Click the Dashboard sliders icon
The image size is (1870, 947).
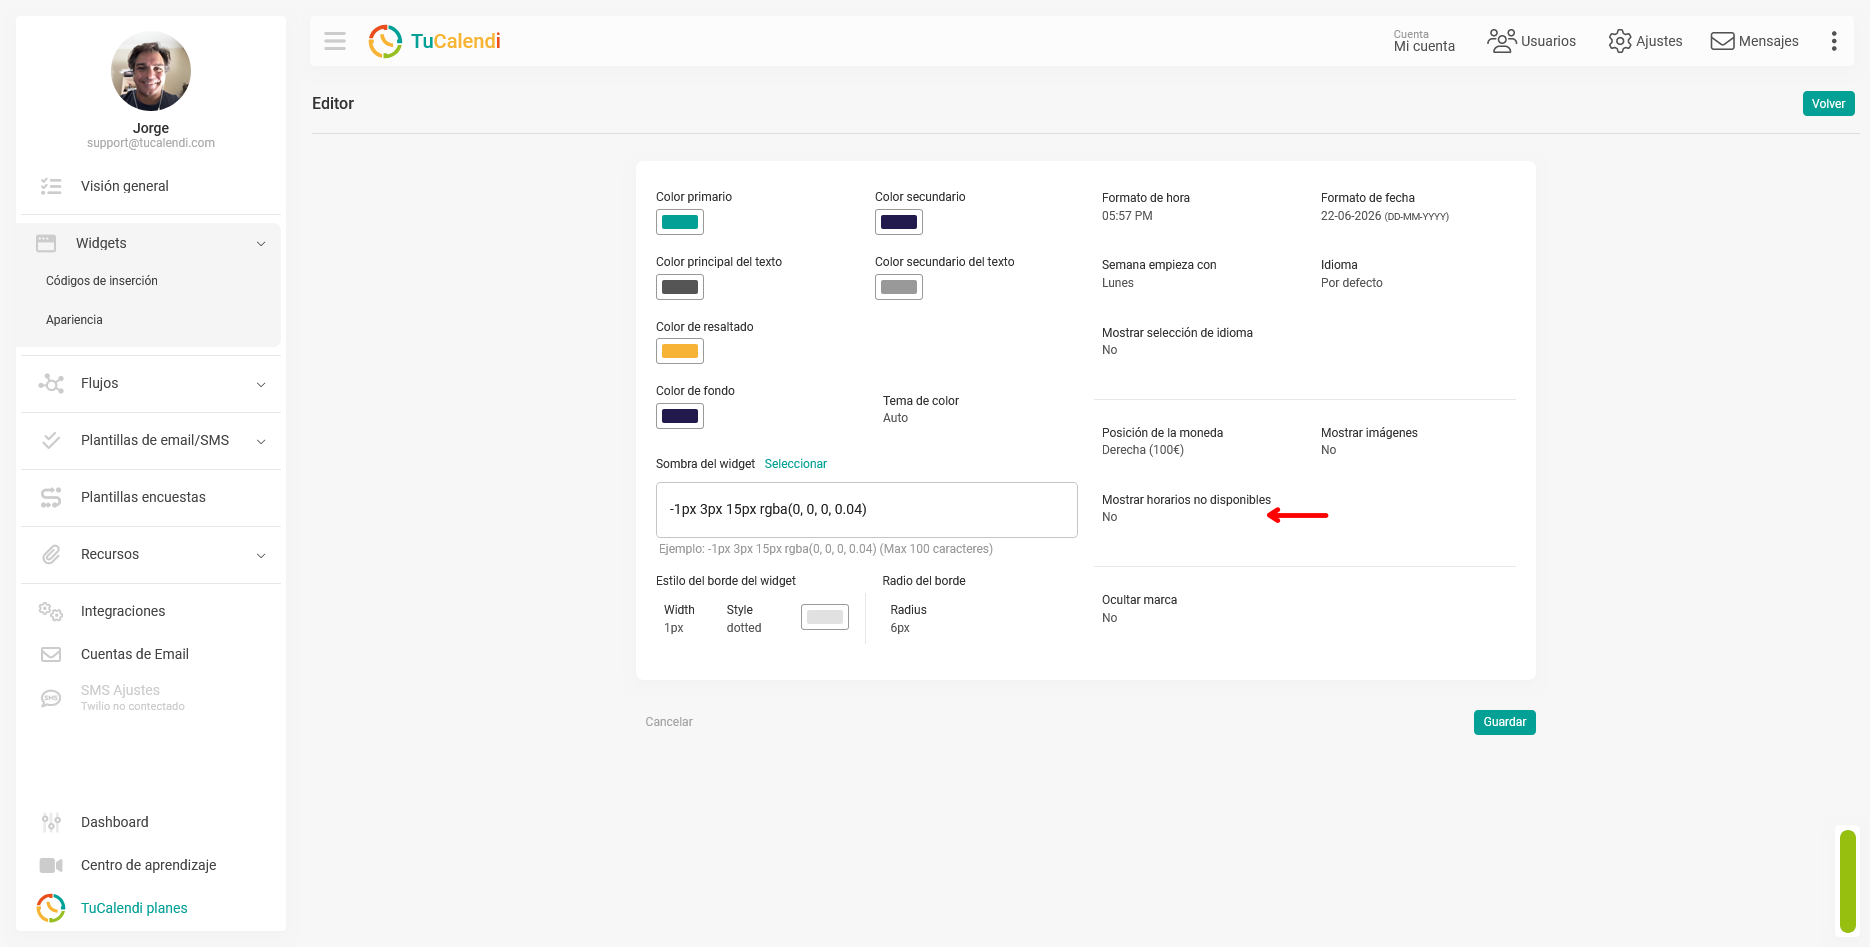[x=51, y=822]
